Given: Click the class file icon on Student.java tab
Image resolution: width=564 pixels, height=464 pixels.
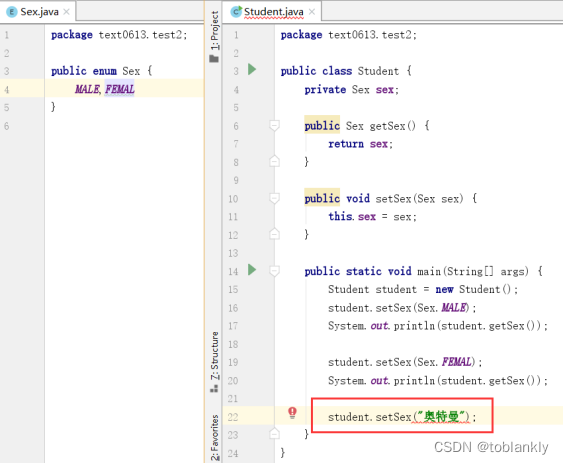Looking at the screenshot, I should pos(236,12).
